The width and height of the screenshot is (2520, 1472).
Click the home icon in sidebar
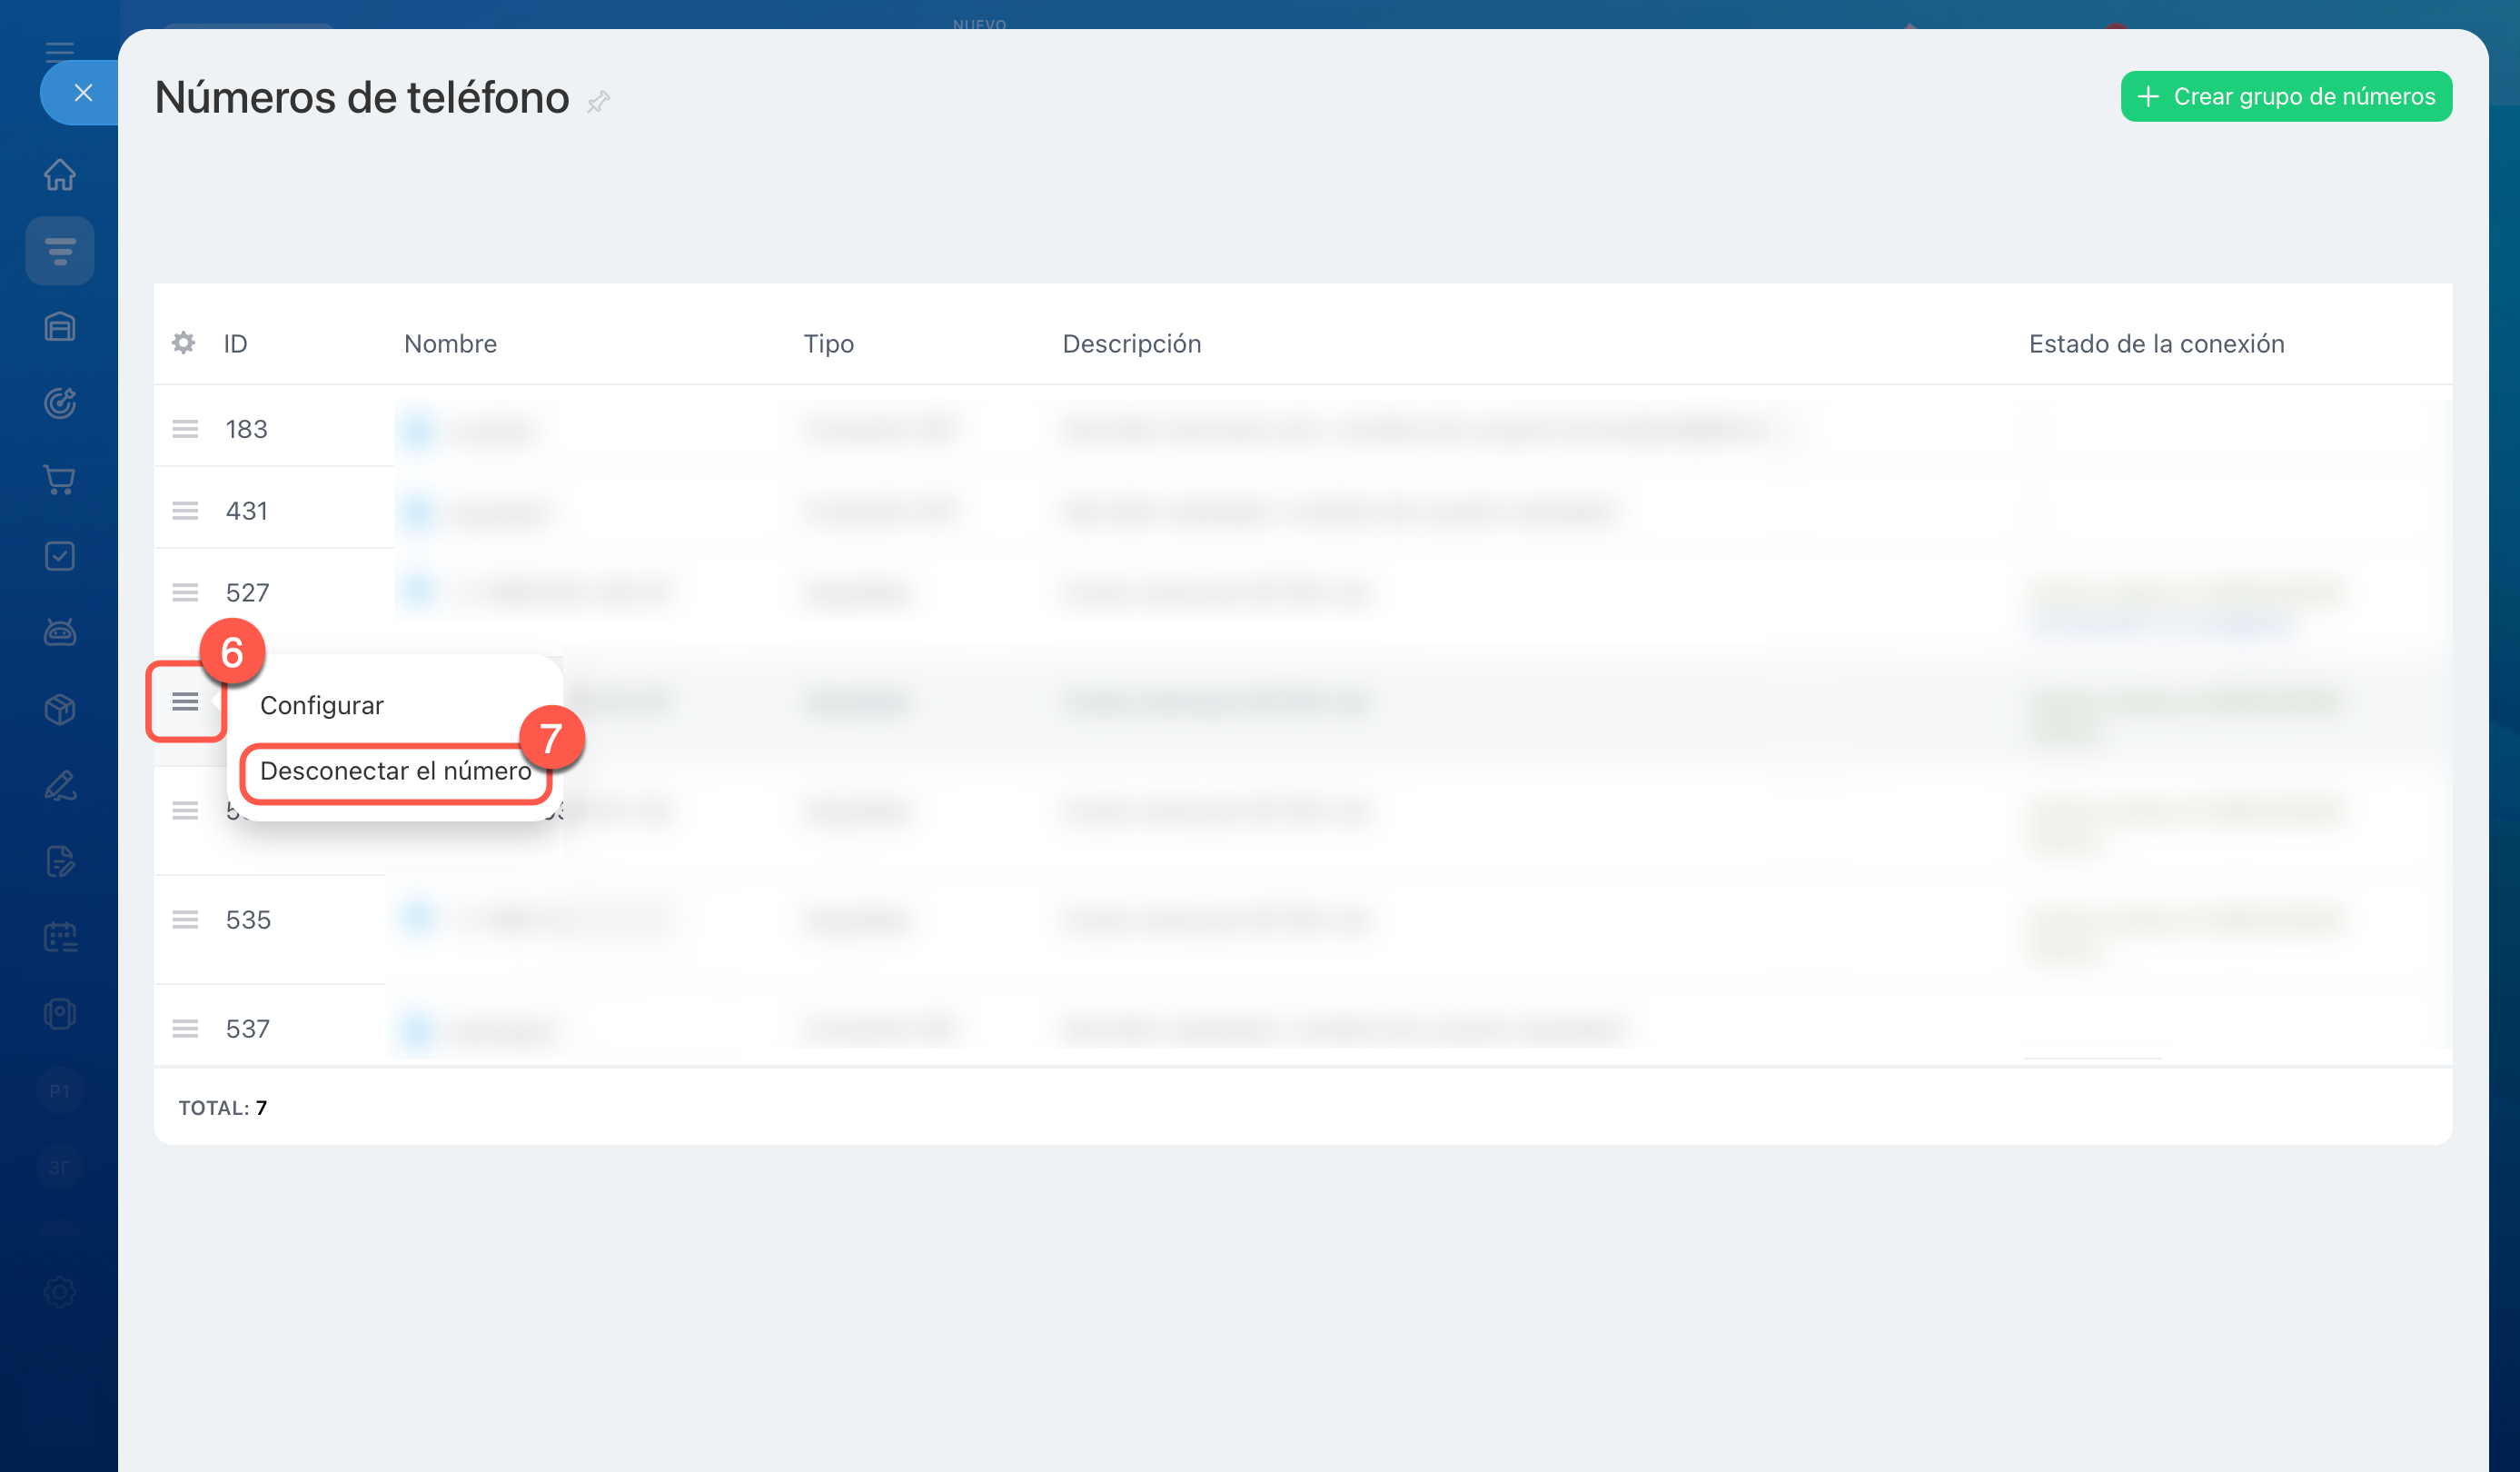[60, 174]
